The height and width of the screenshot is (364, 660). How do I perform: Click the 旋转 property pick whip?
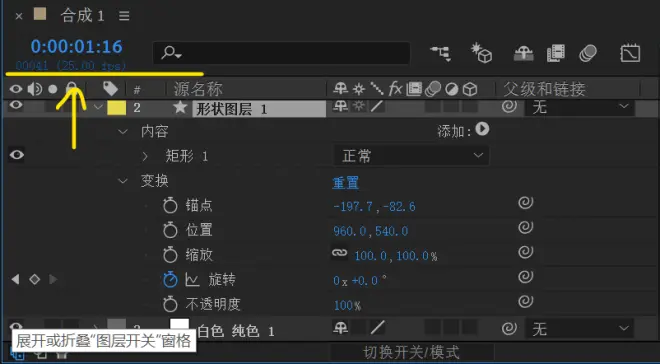pos(525,277)
